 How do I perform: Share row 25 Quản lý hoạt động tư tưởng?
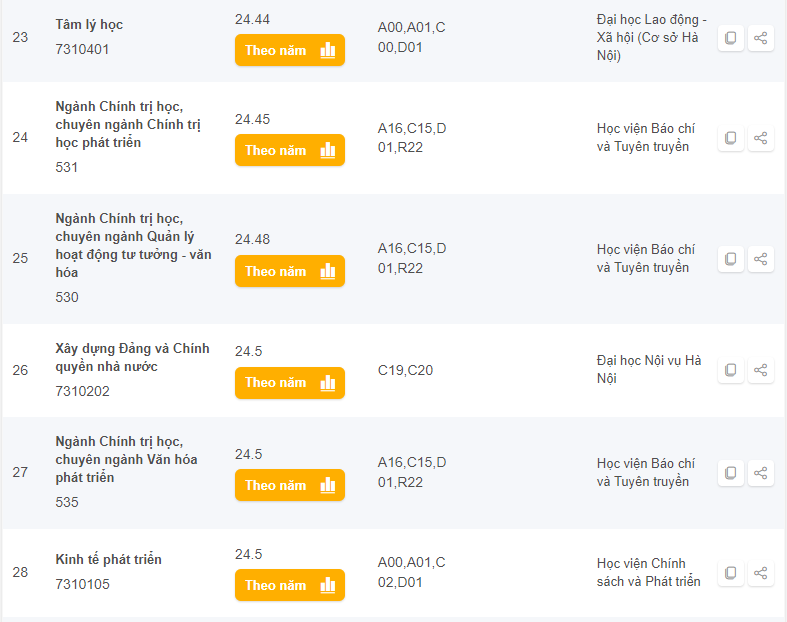click(x=761, y=259)
